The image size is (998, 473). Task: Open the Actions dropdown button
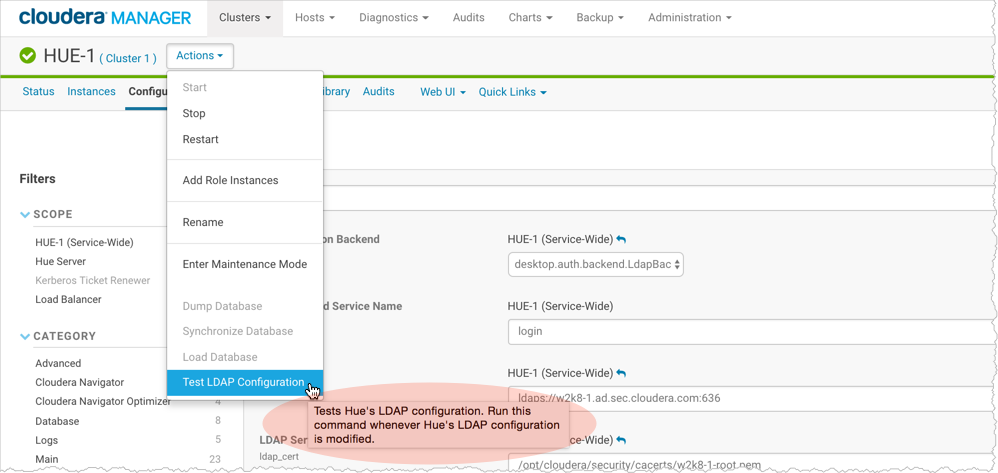pyautogui.click(x=200, y=56)
